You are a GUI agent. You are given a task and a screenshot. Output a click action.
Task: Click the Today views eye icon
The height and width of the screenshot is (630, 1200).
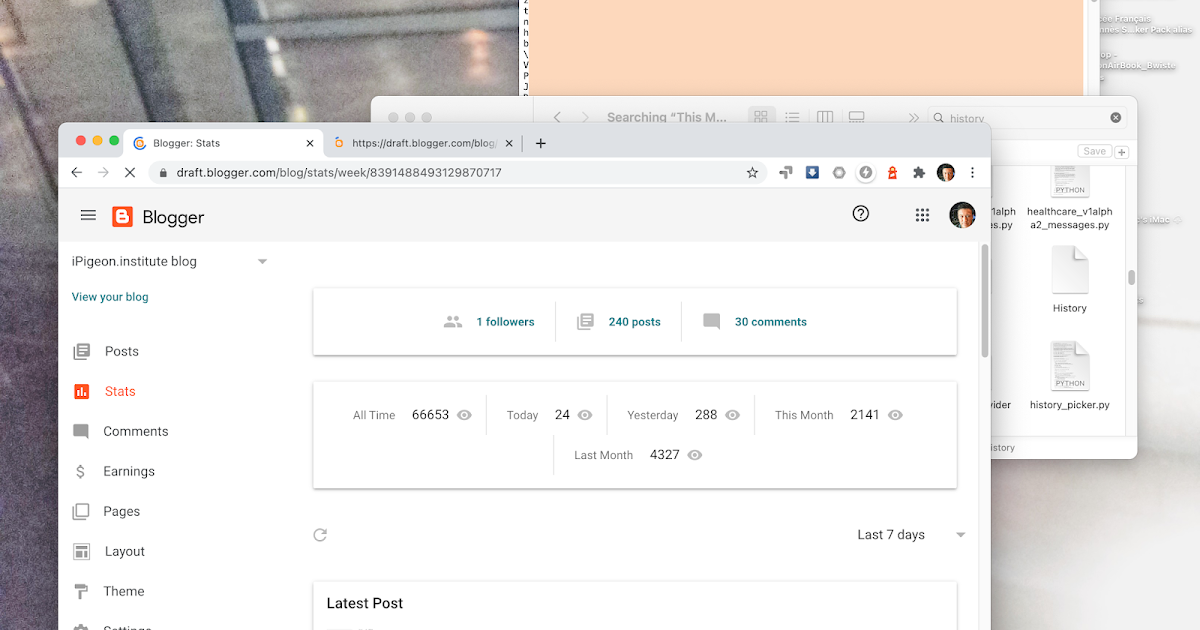585,415
